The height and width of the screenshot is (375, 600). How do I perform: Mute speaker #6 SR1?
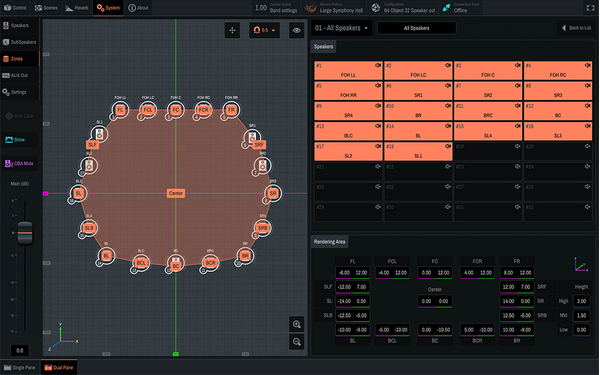point(448,86)
